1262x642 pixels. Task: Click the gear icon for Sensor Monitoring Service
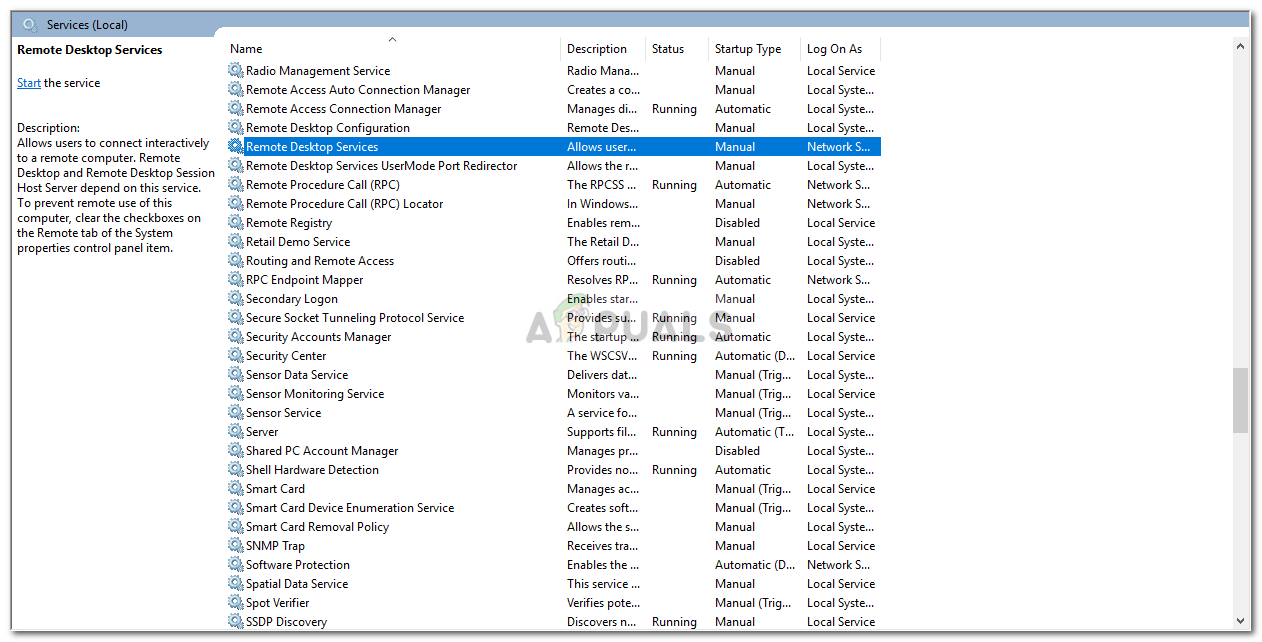[x=235, y=394]
